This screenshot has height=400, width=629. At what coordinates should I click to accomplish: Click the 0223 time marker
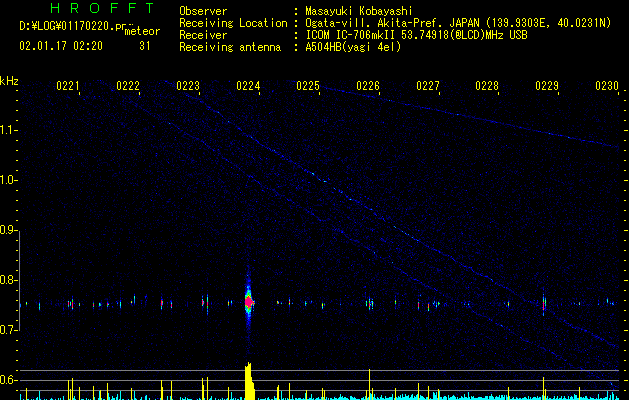188,86
